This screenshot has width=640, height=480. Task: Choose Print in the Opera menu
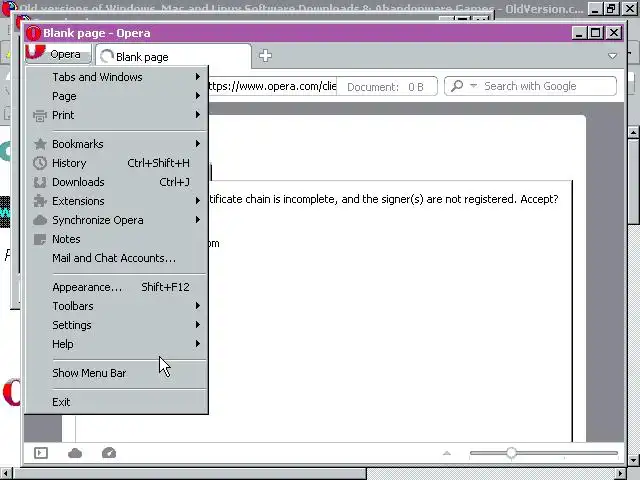point(116,115)
